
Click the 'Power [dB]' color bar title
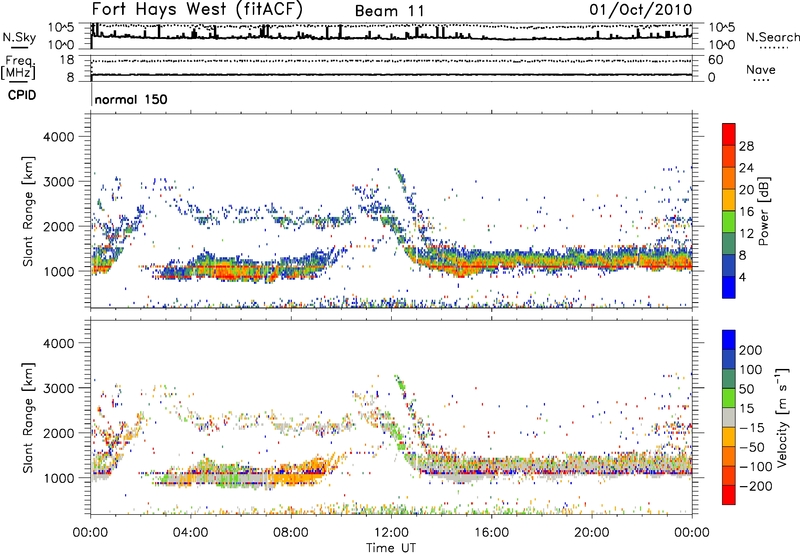[x=763, y=211]
